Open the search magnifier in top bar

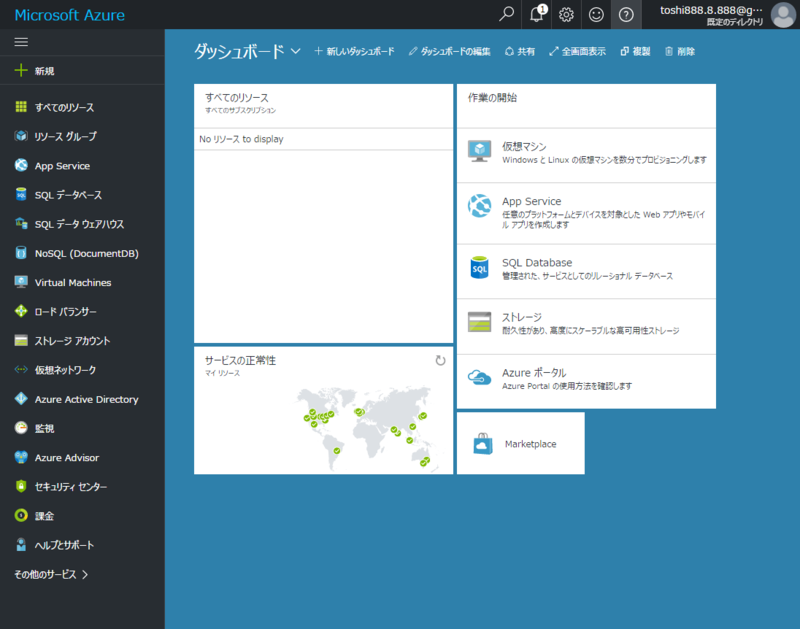[506, 14]
